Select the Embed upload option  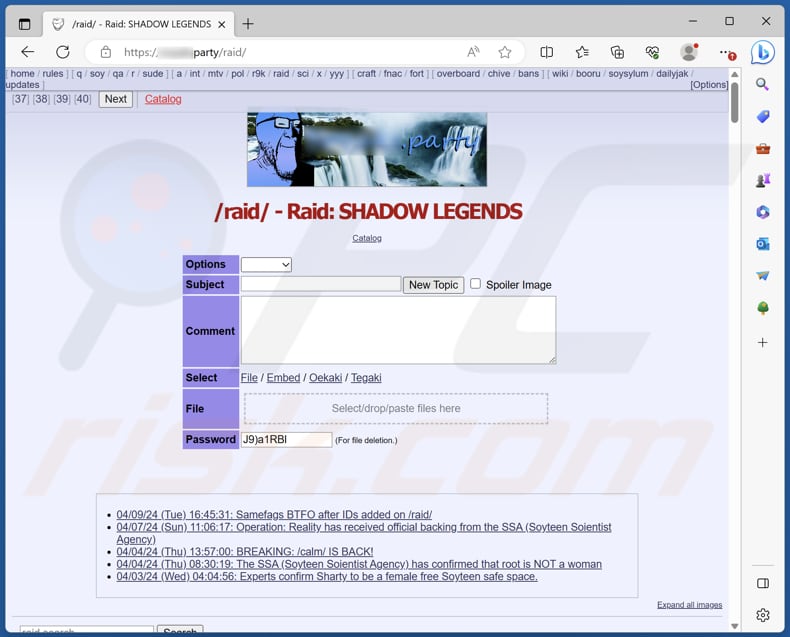pos(283,378)
